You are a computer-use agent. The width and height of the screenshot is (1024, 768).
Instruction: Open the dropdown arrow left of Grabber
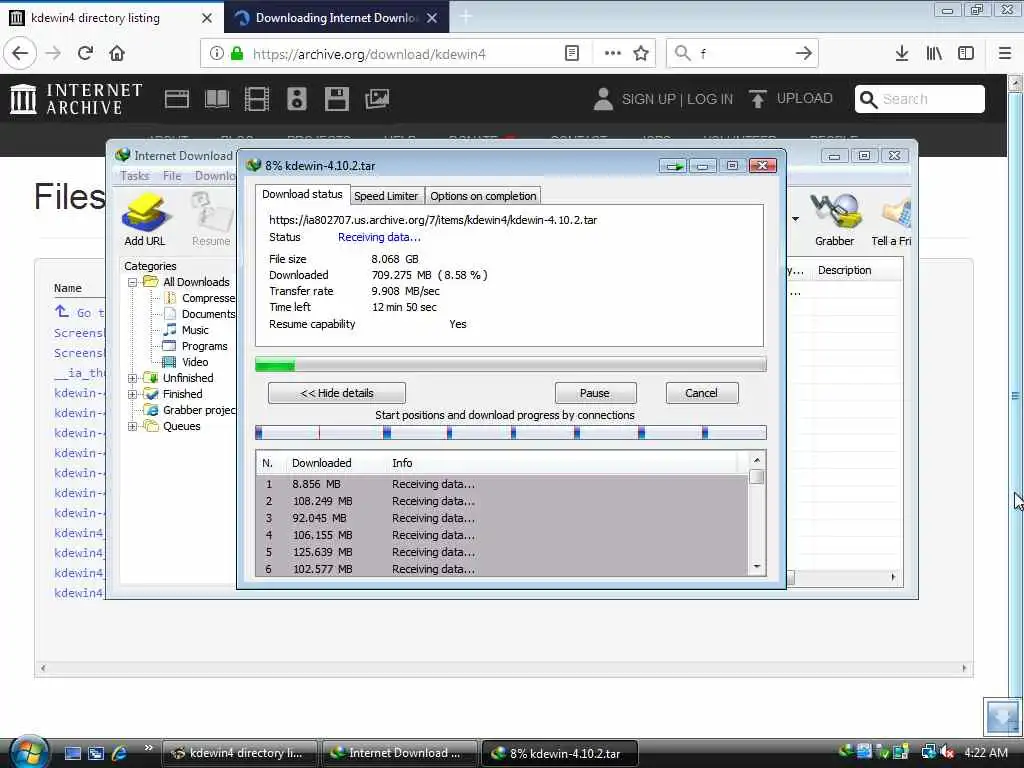pos(795,219)
